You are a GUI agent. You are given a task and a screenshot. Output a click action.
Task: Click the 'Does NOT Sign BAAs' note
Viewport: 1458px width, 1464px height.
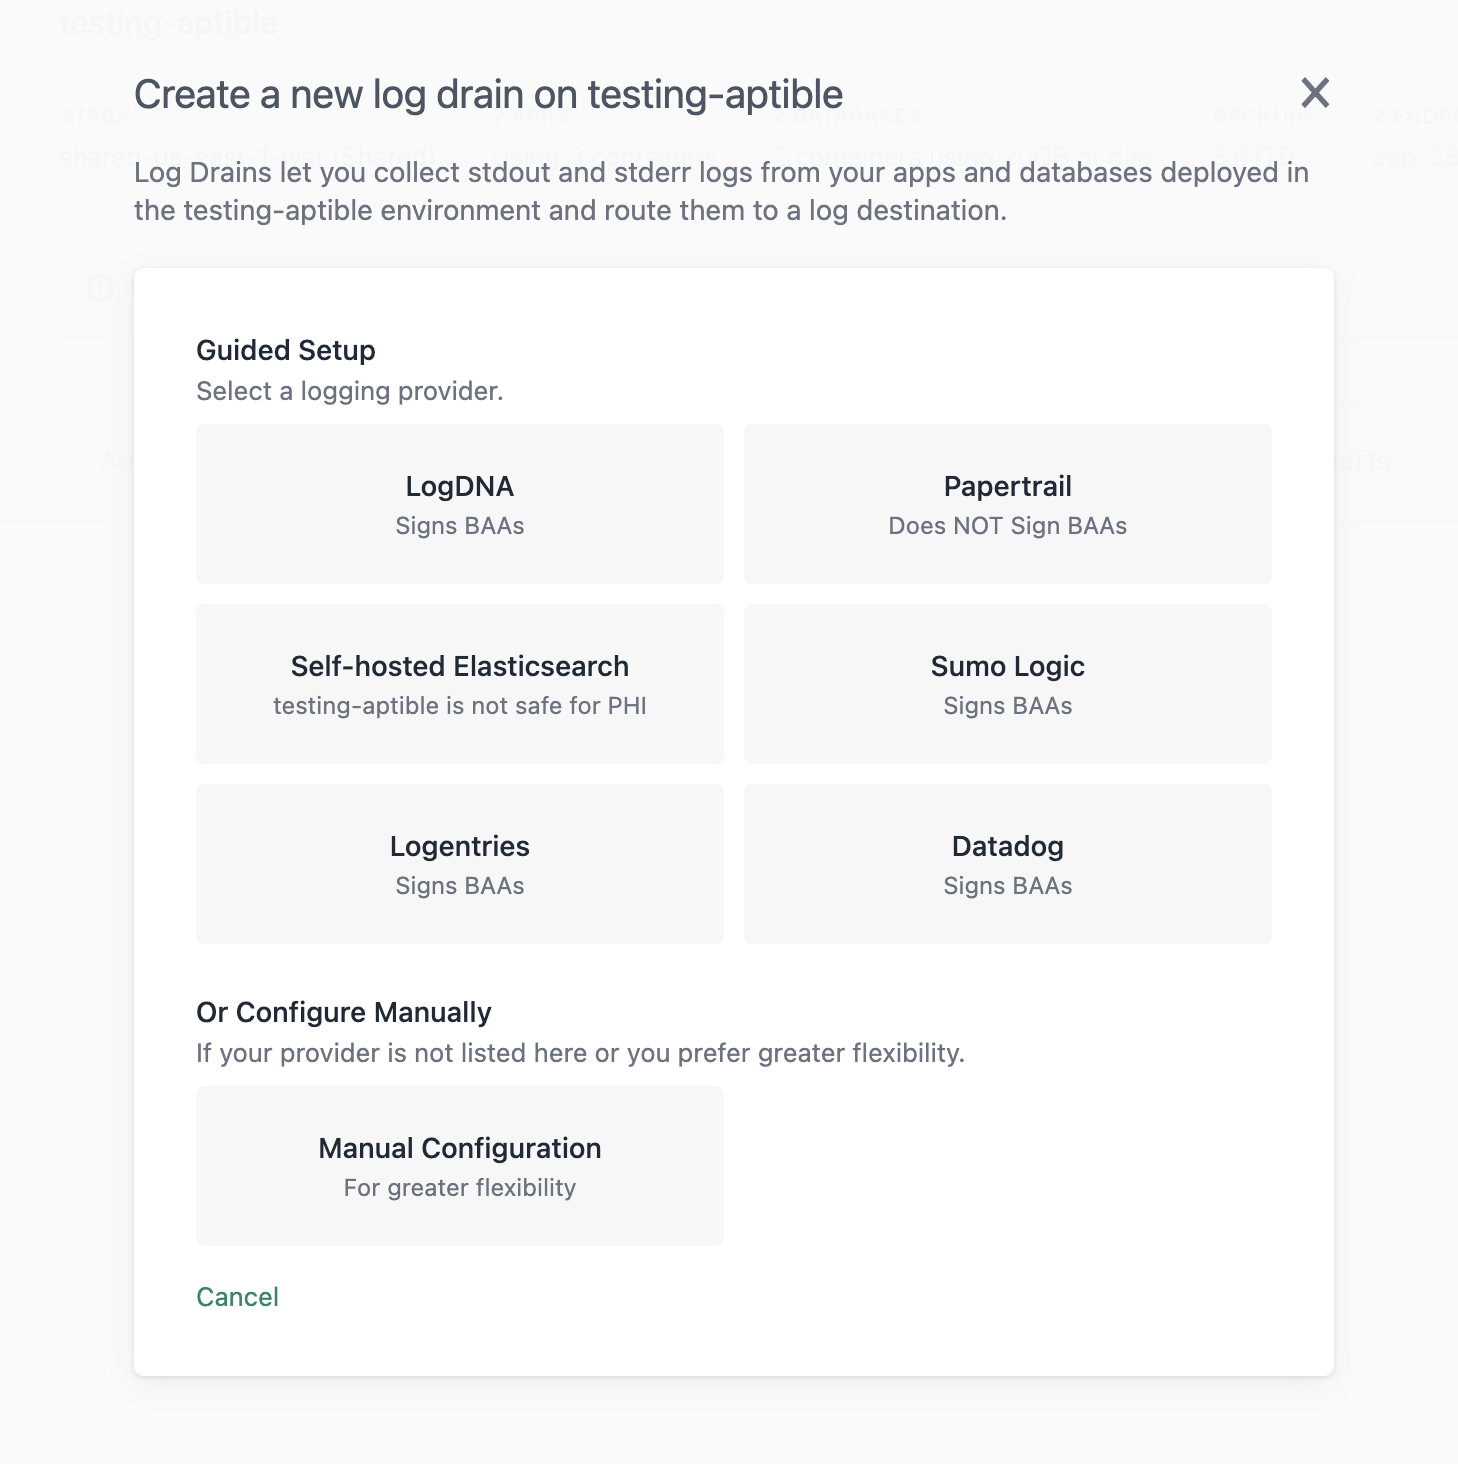pos(1008,526)
